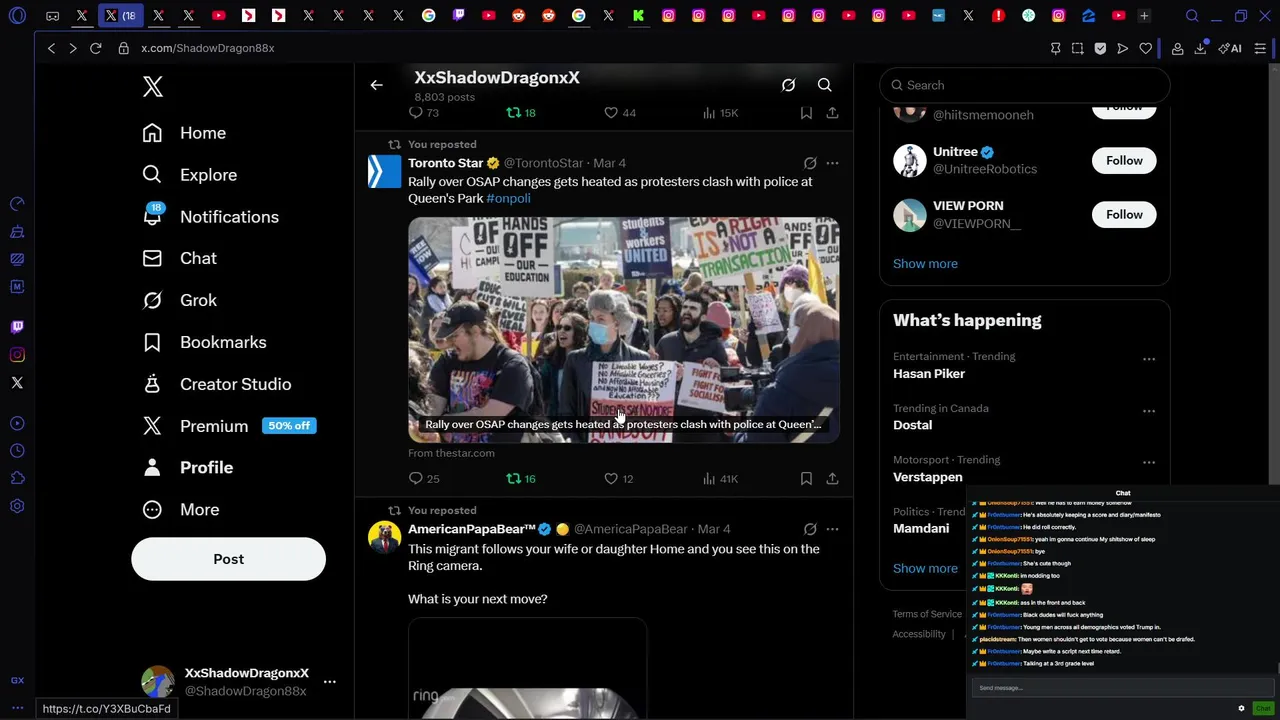
Task: Open the AmericanPapaBear profile name
Action: tap(472, 529)
